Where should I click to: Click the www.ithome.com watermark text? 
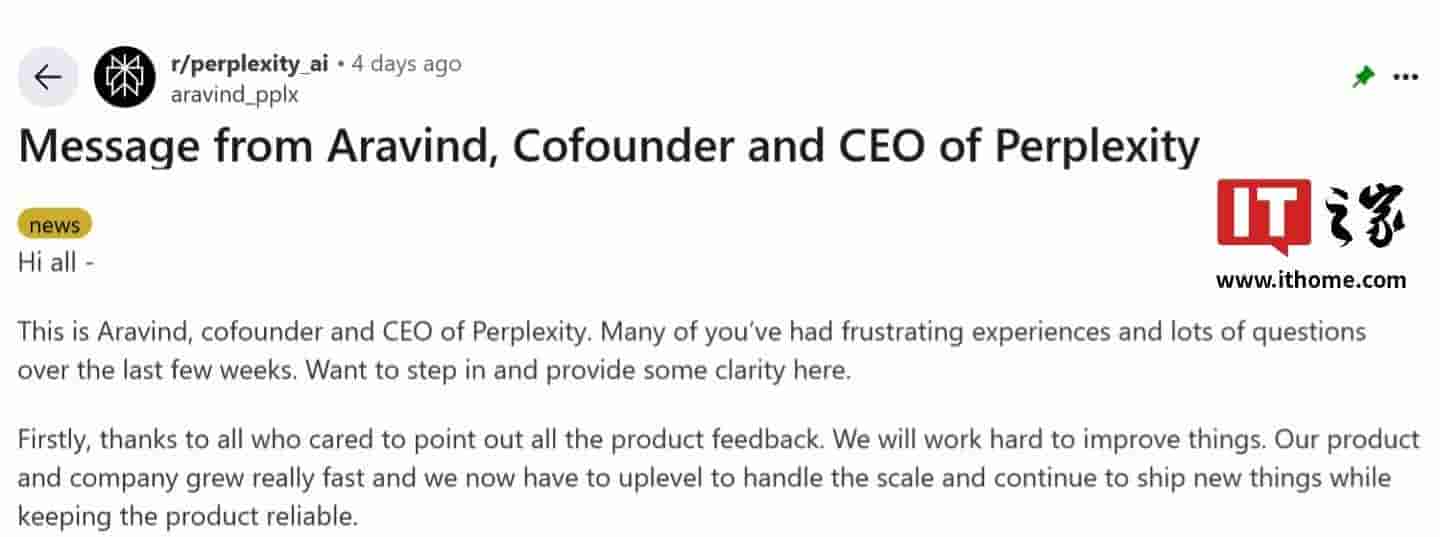tap(1310, 280)
